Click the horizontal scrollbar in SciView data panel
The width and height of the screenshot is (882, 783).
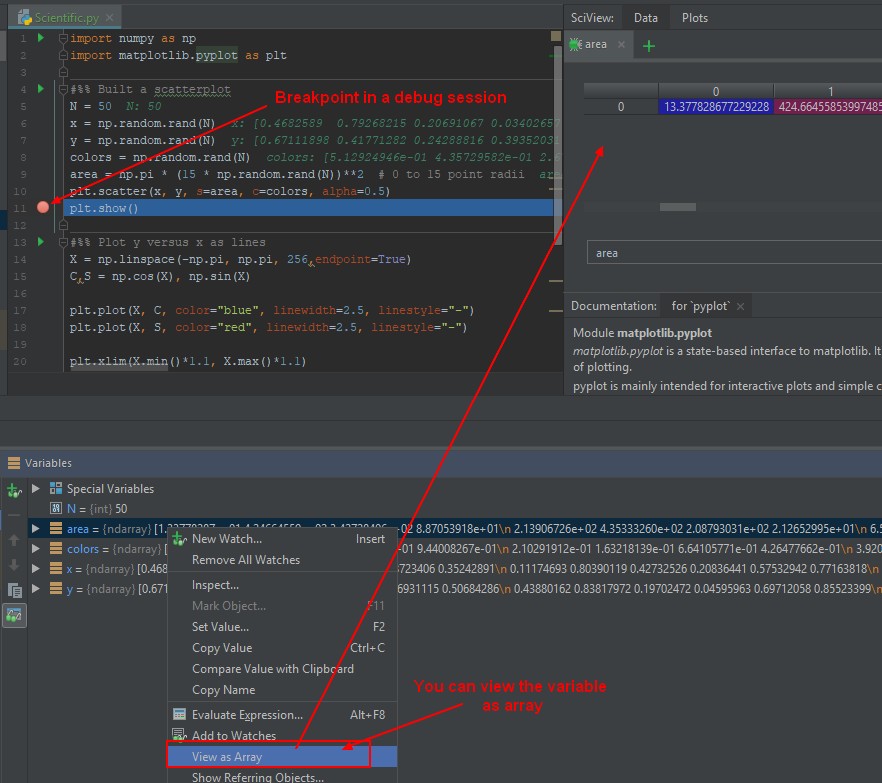[677, 207]
